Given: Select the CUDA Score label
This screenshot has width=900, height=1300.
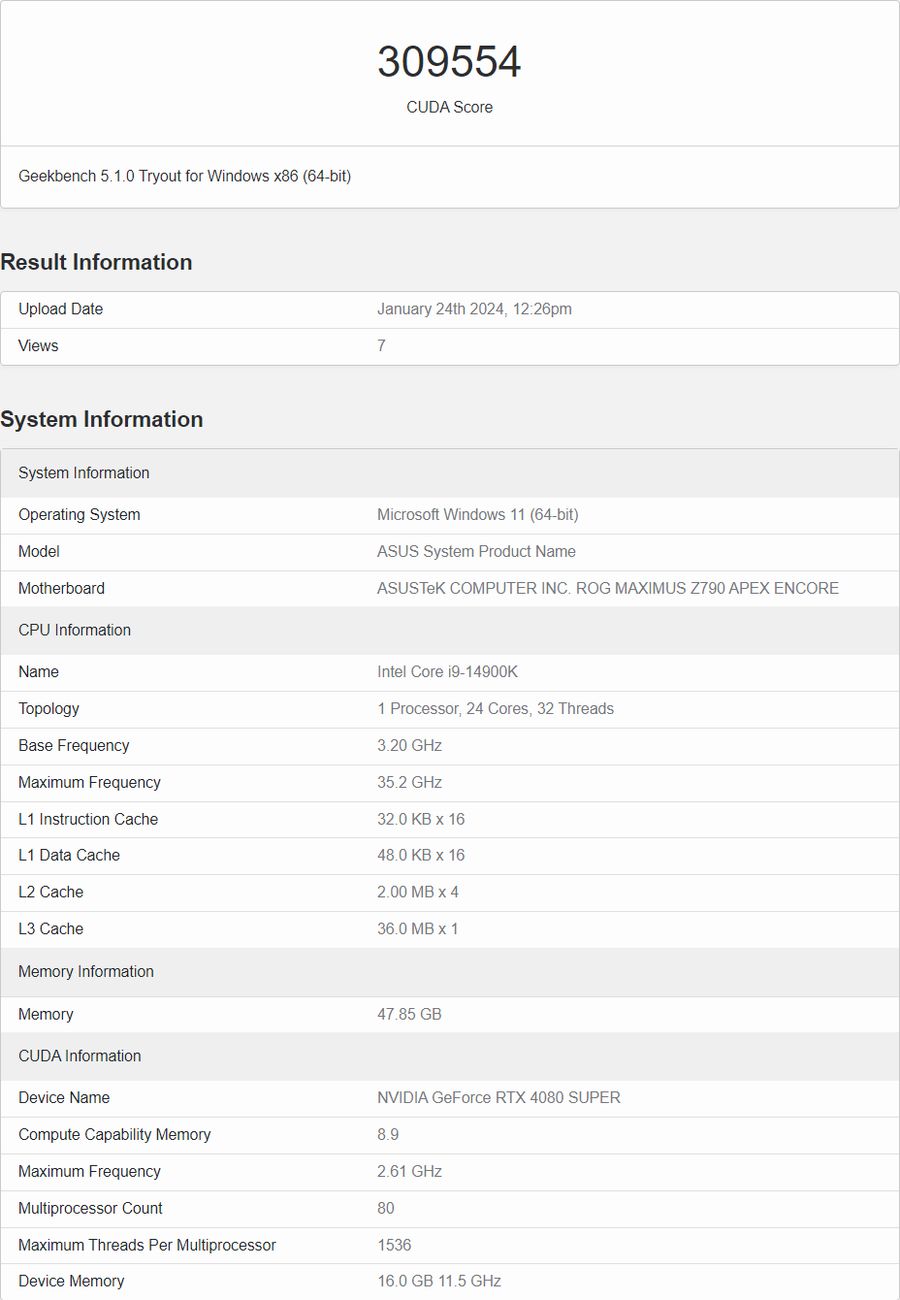Looking at the screenshot, I should (450, 107).
